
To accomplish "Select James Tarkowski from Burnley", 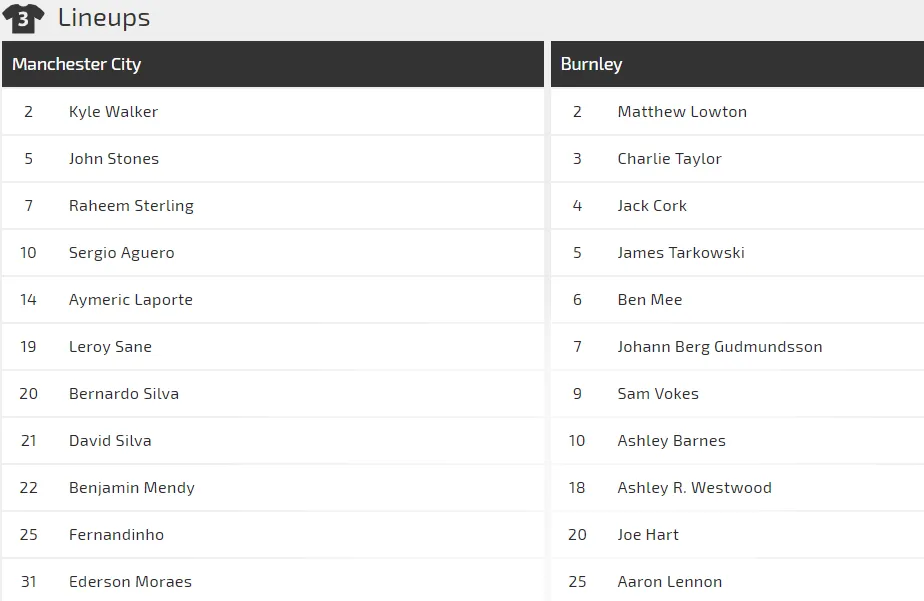I will point(681,253).
